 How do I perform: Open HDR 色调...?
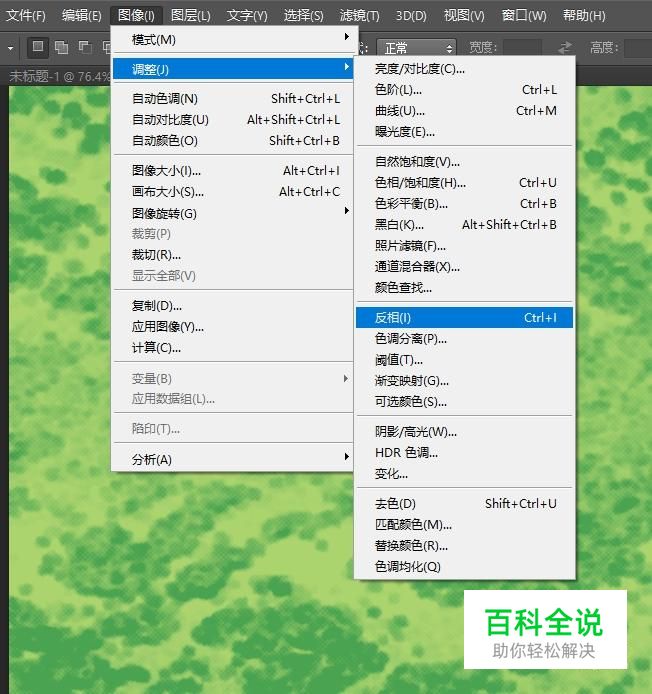tap(464, 453)
